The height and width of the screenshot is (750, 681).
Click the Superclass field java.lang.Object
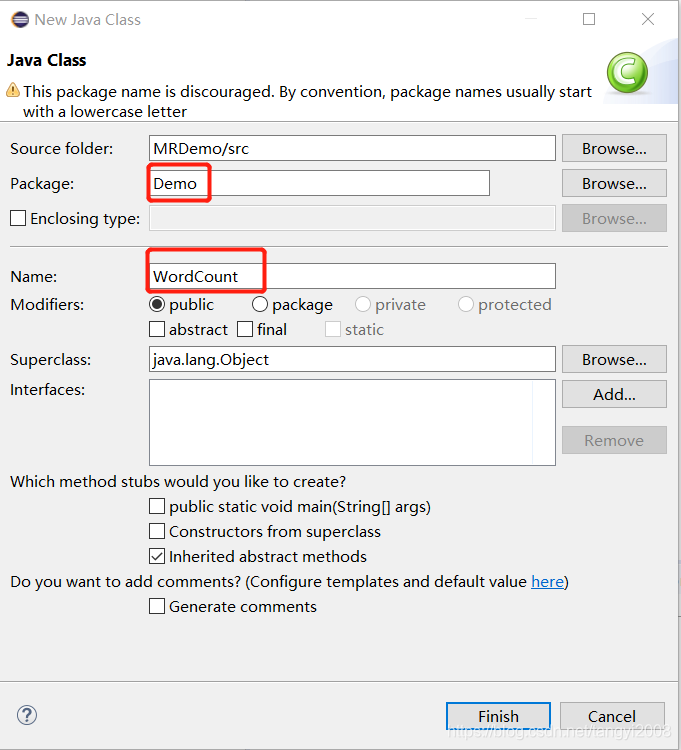pyautogui.click(x=352, y=359)
